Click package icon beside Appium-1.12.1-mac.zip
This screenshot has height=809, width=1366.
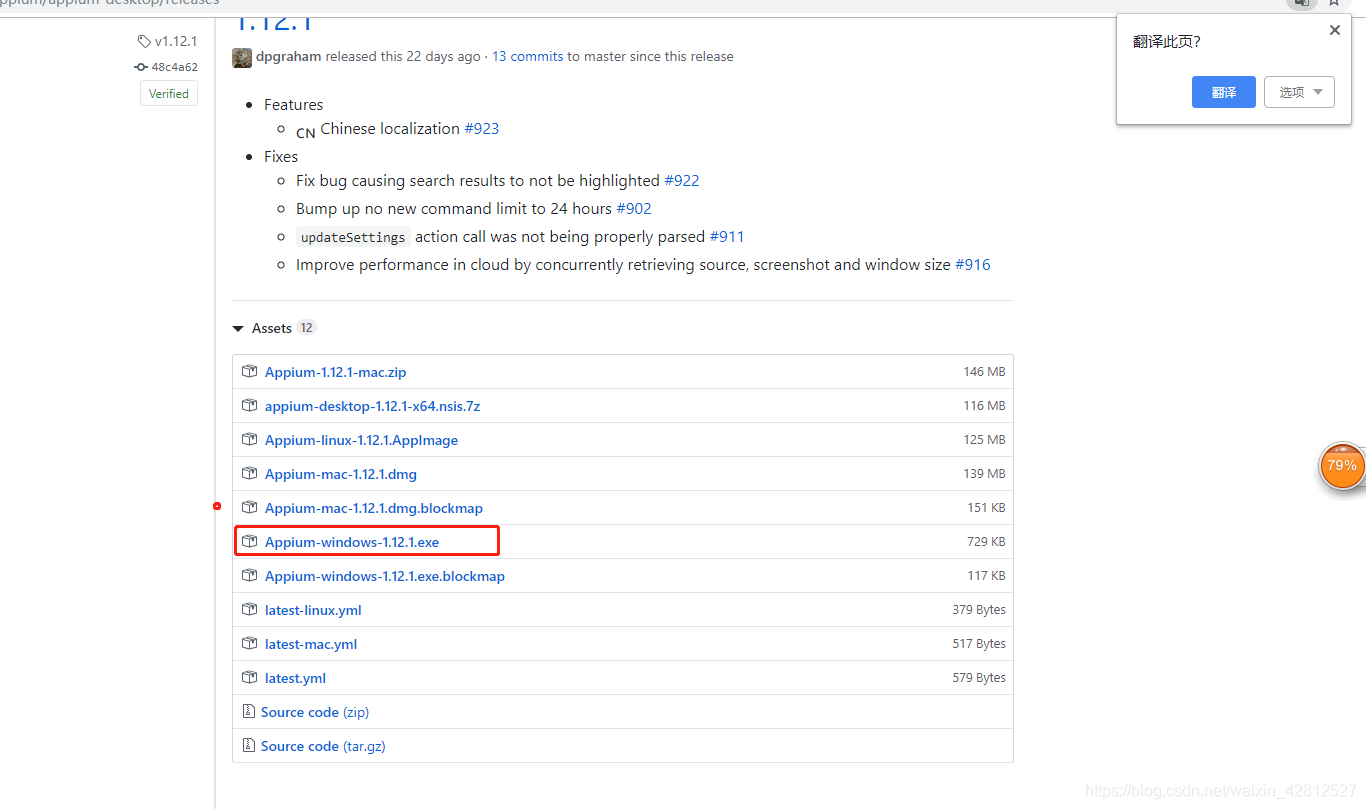click(250, 371)
